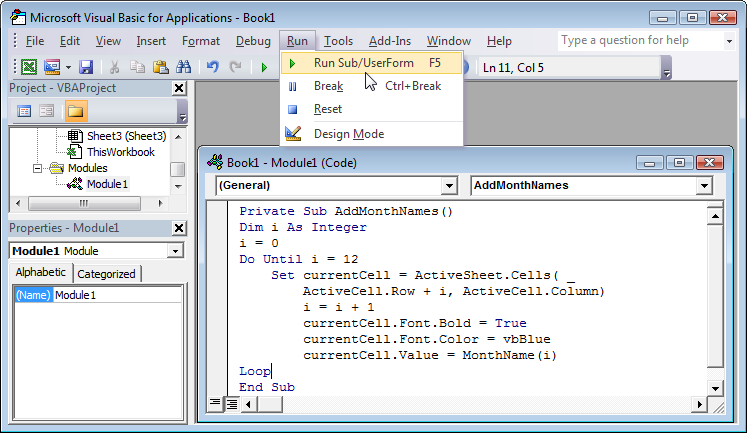Open the (General) object dropdown
The height and width of the screenshot is (433, 747).
point(449,186)
